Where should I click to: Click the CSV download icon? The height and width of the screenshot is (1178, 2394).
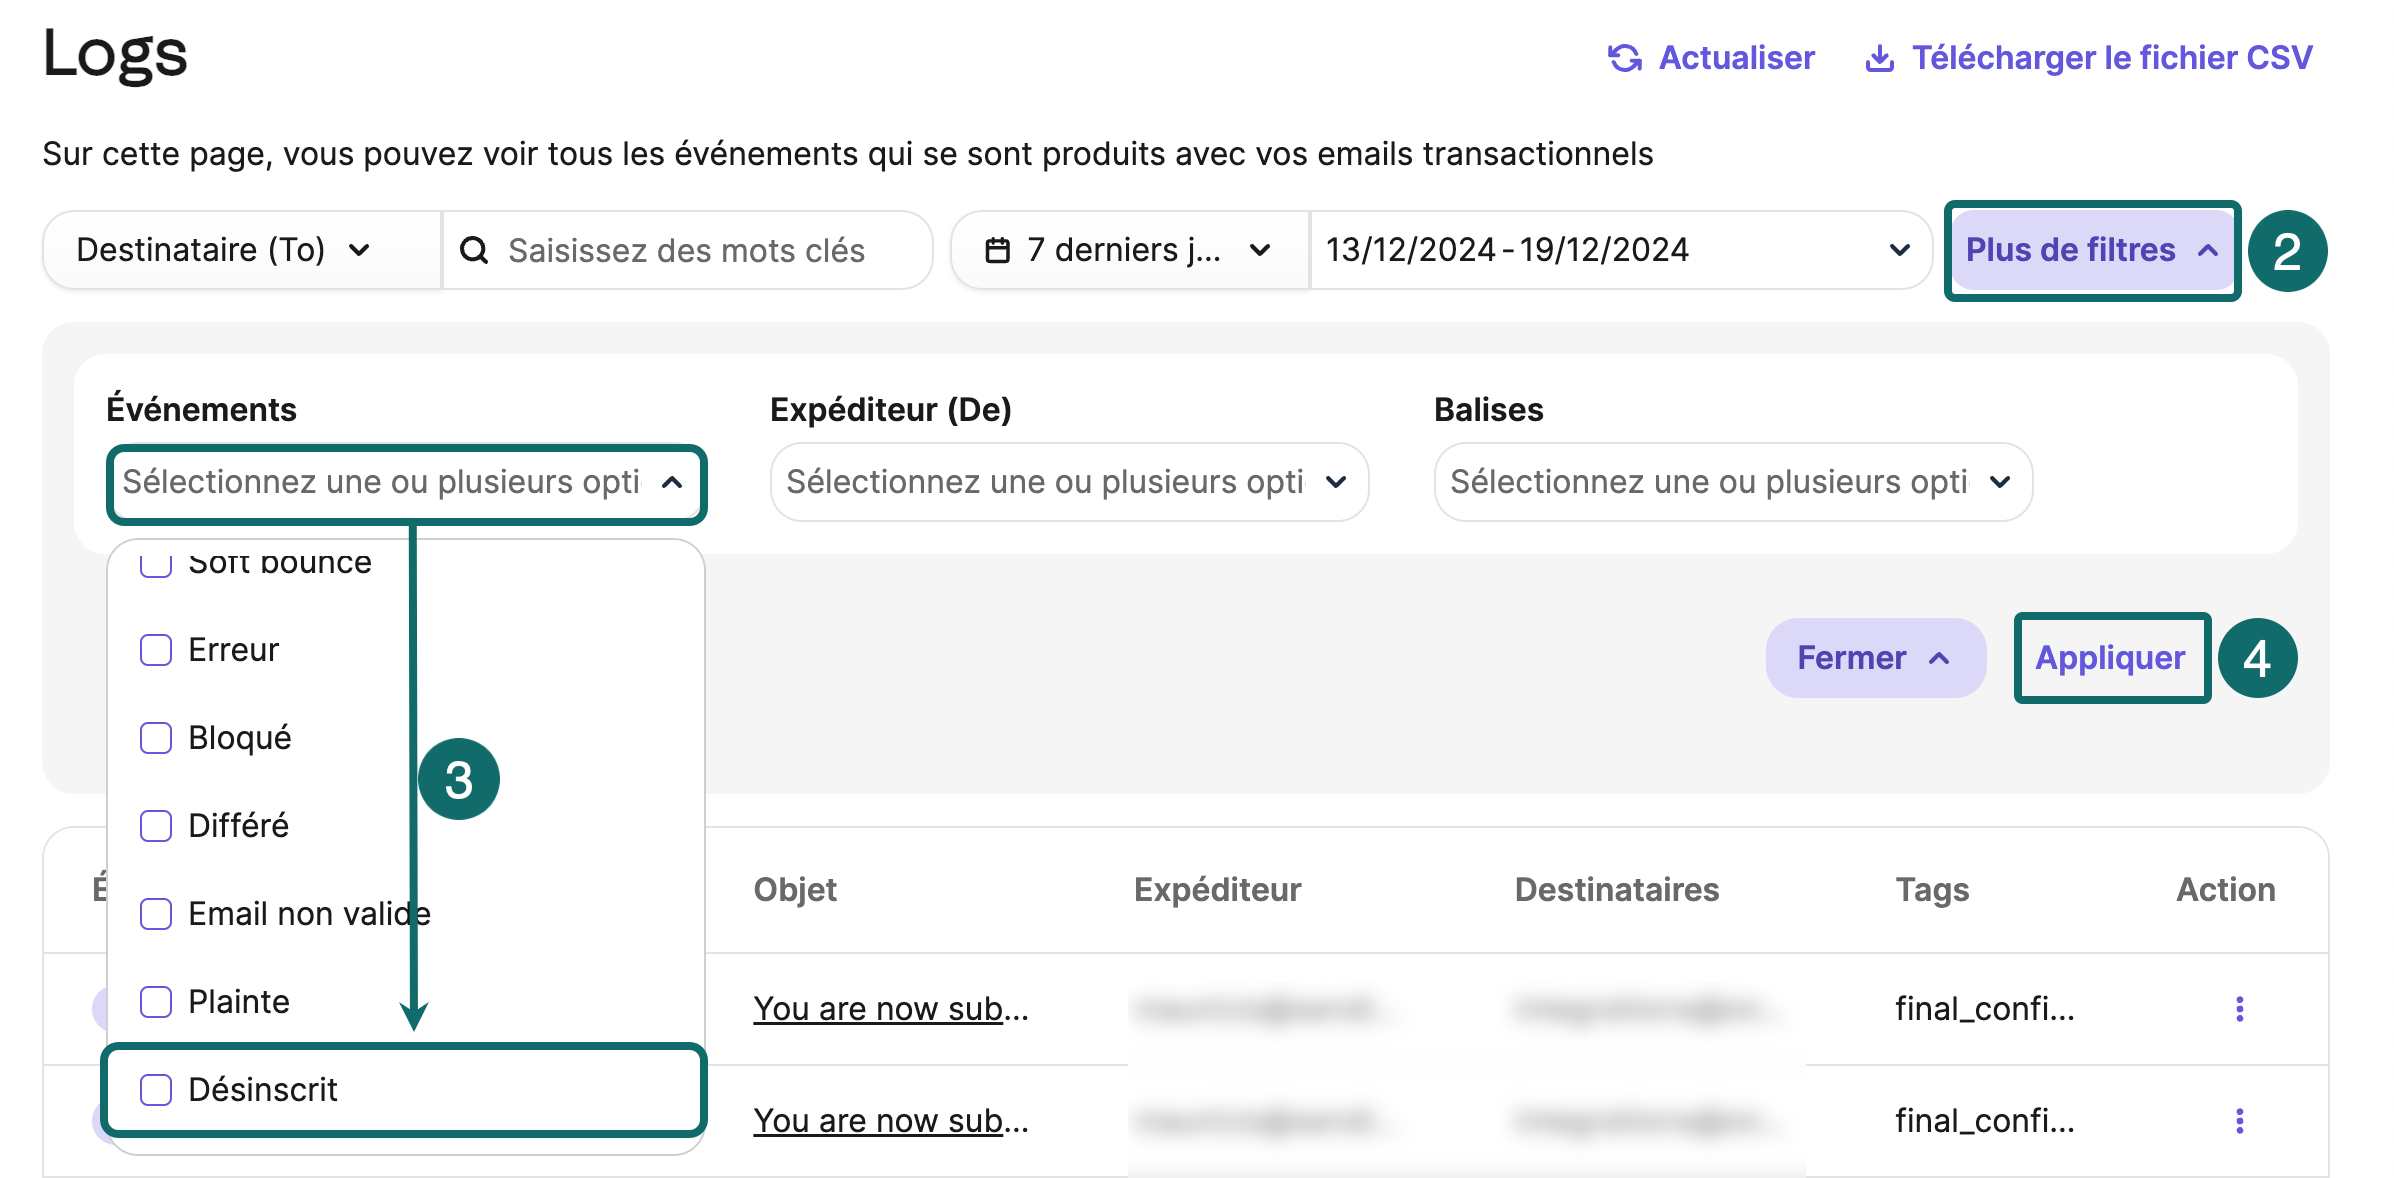1879,58
